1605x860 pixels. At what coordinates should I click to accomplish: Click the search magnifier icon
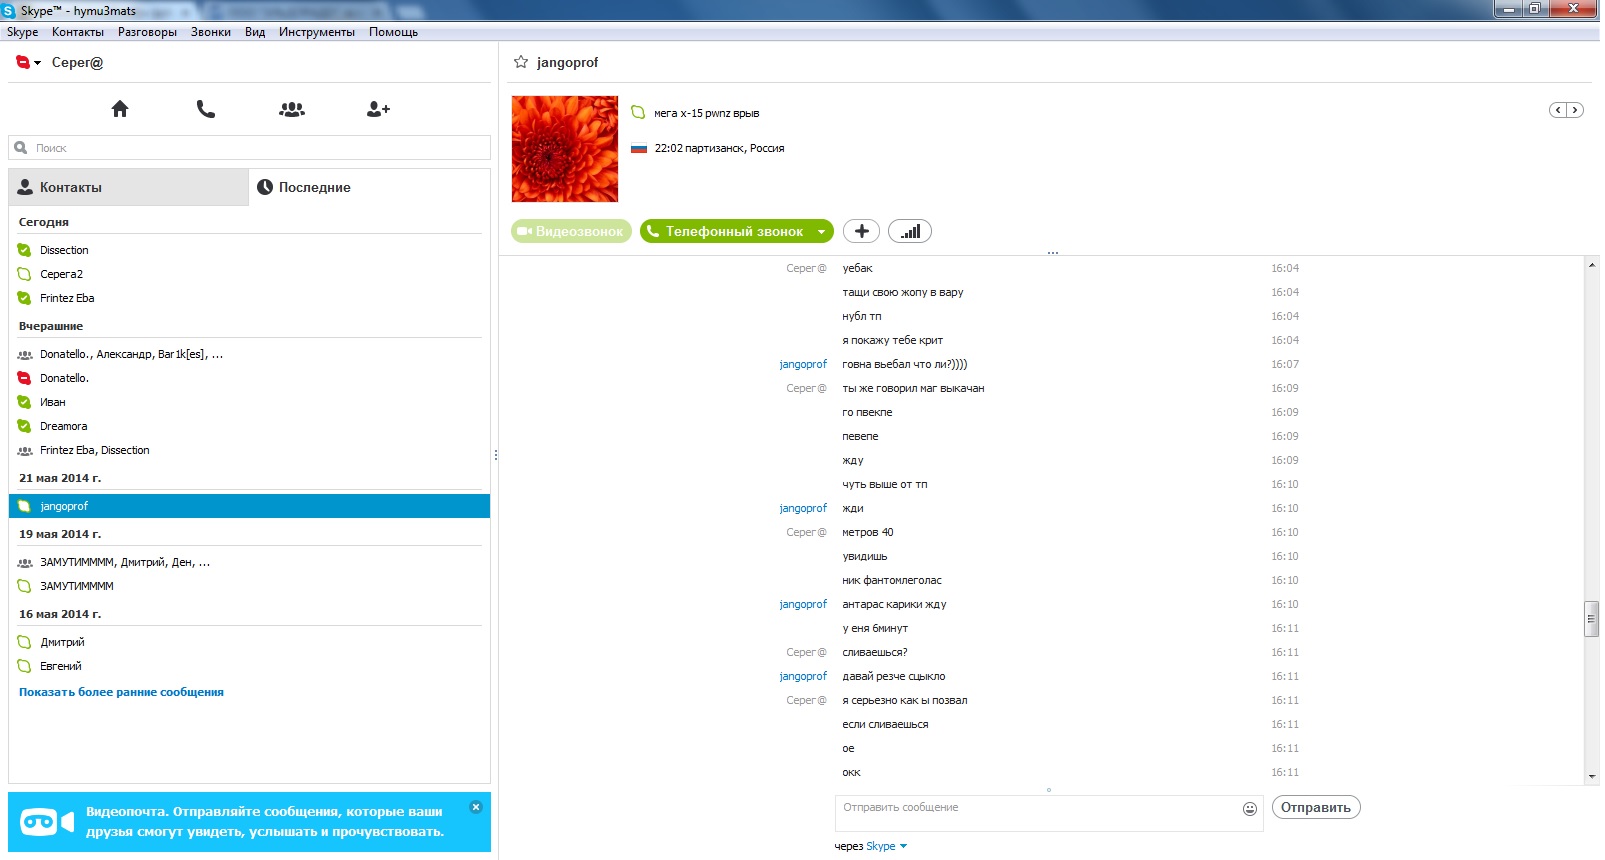21,148
